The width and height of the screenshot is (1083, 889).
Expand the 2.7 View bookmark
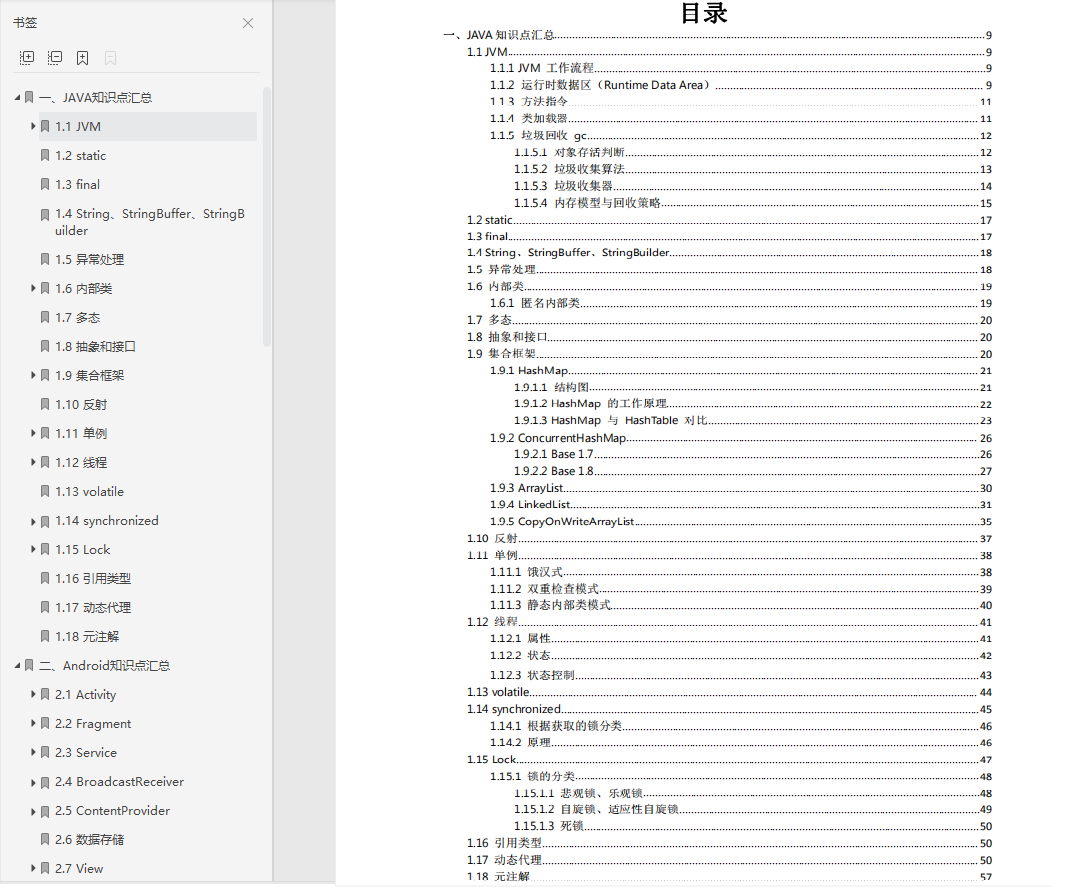(x=32, y=868)
